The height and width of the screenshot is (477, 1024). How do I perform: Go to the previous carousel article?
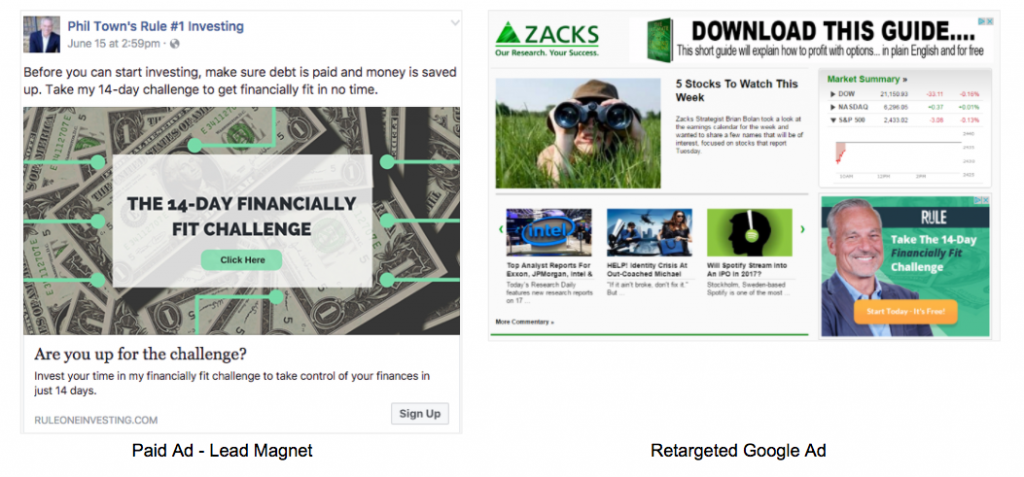click(501, 229)
